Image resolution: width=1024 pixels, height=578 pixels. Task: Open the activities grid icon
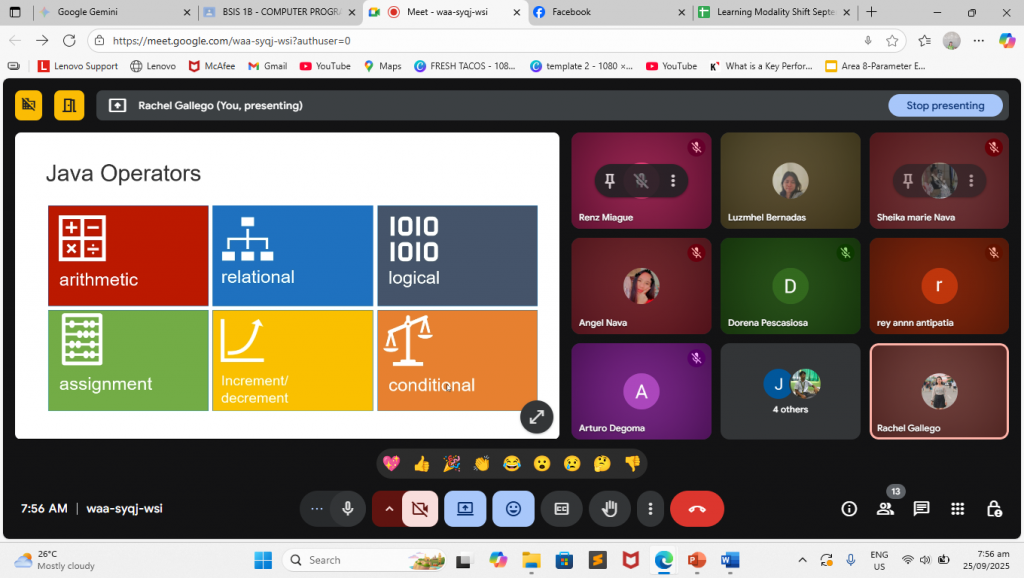click(x=957, y=508)
